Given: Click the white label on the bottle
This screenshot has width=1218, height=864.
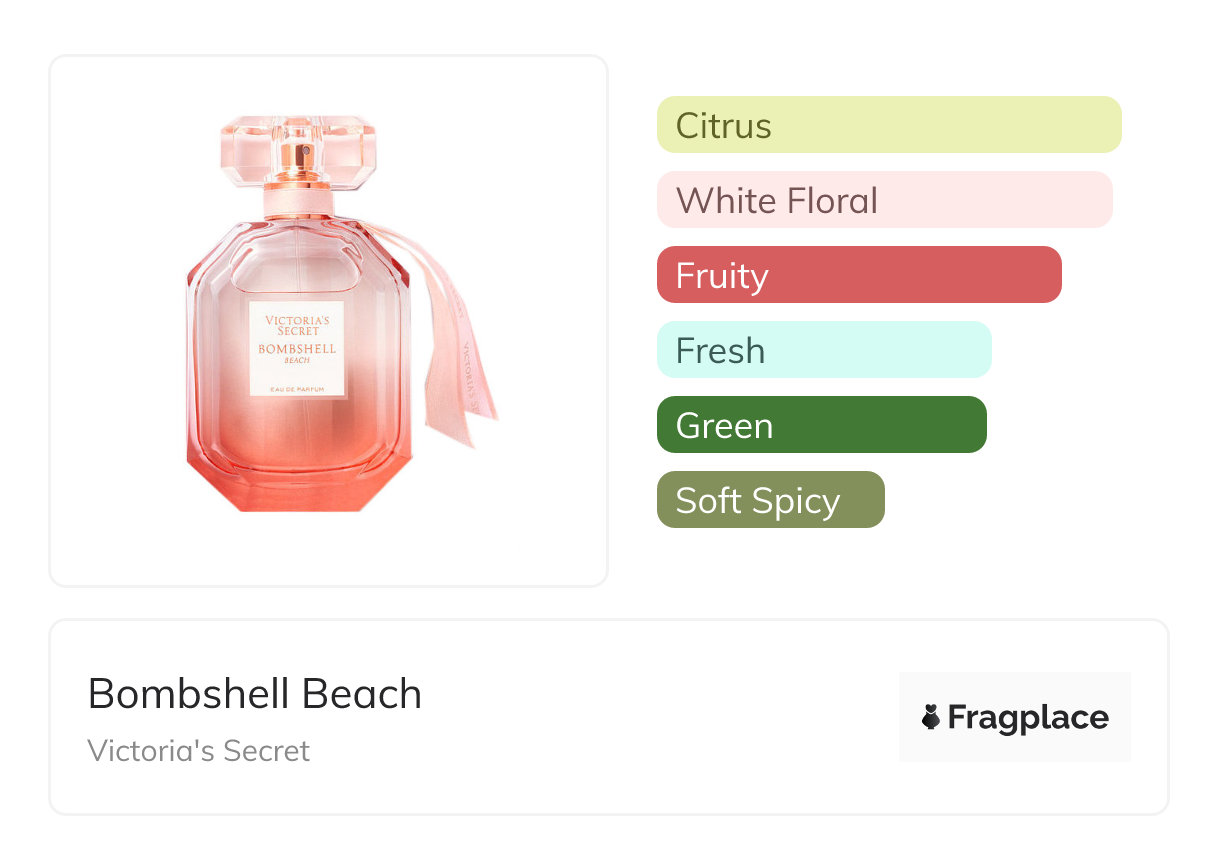Looking at the screenshot, I should pos(297,348).
